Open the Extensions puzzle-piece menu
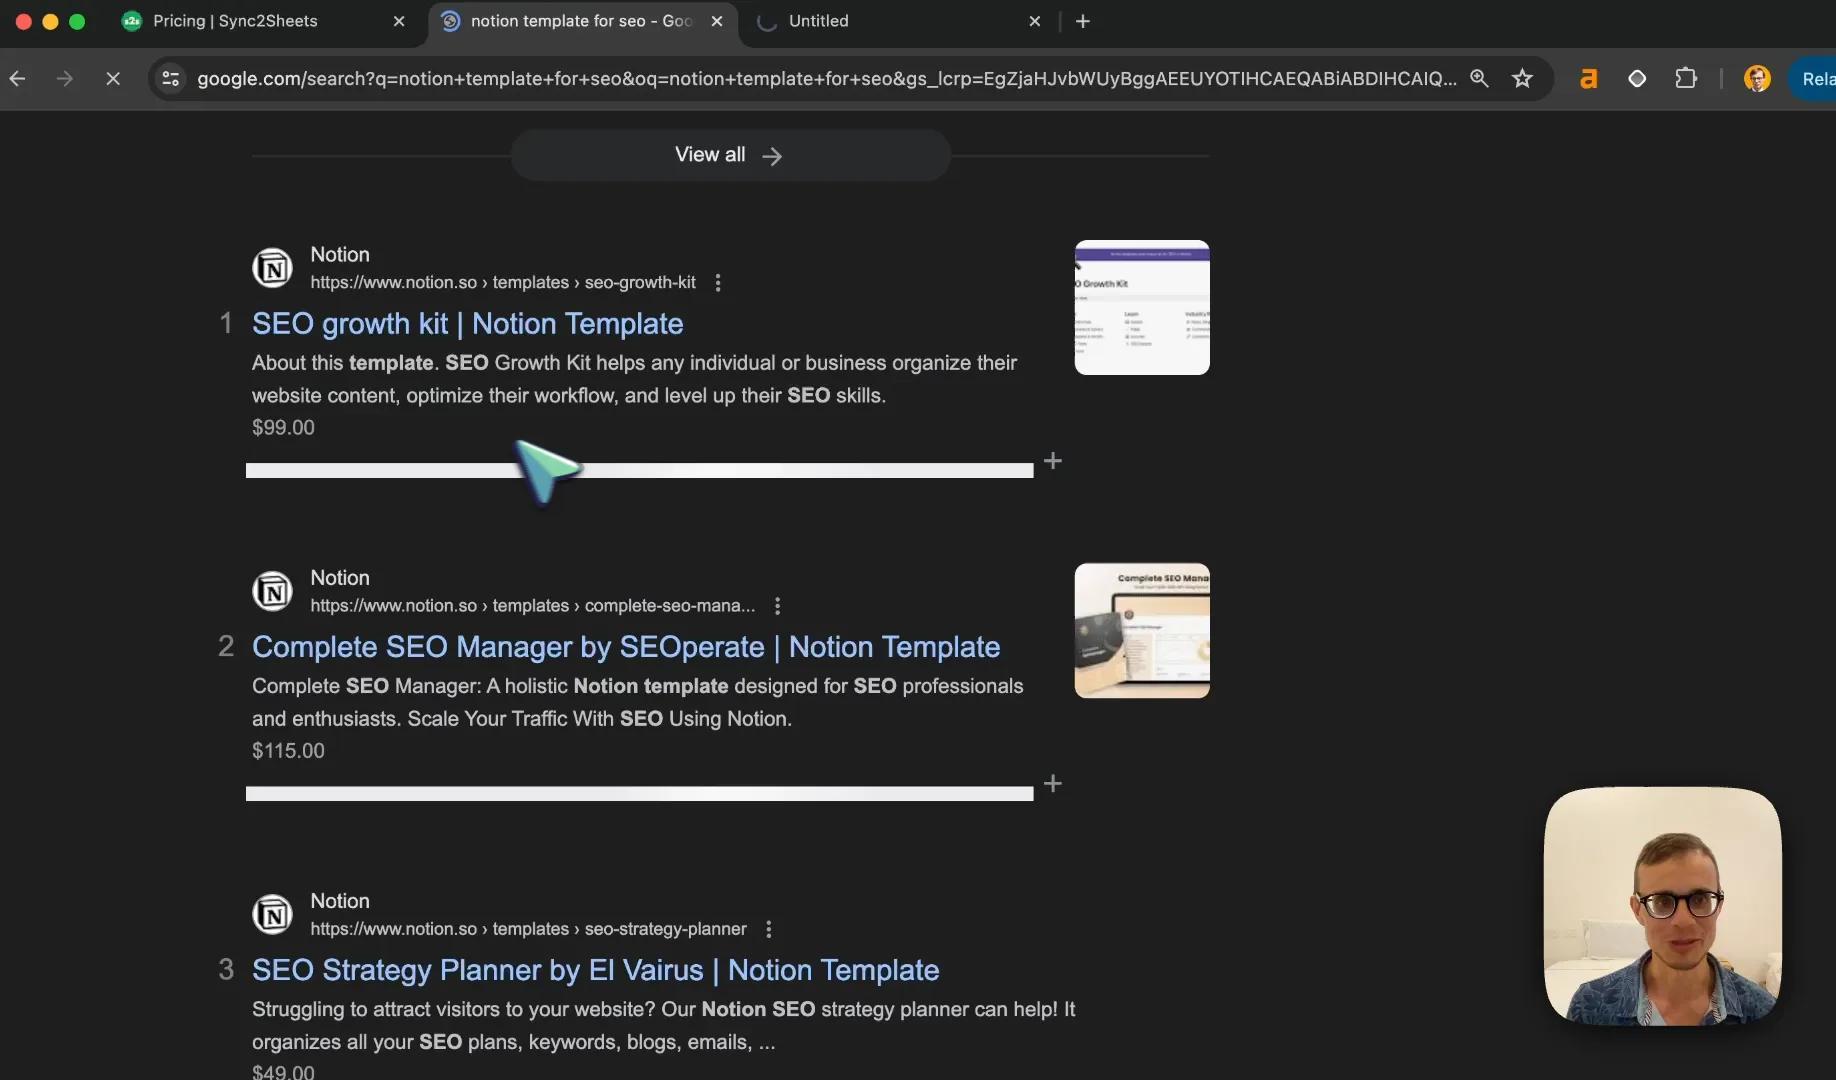This screenshot has width=1836, height=1080. [1686, 78]
